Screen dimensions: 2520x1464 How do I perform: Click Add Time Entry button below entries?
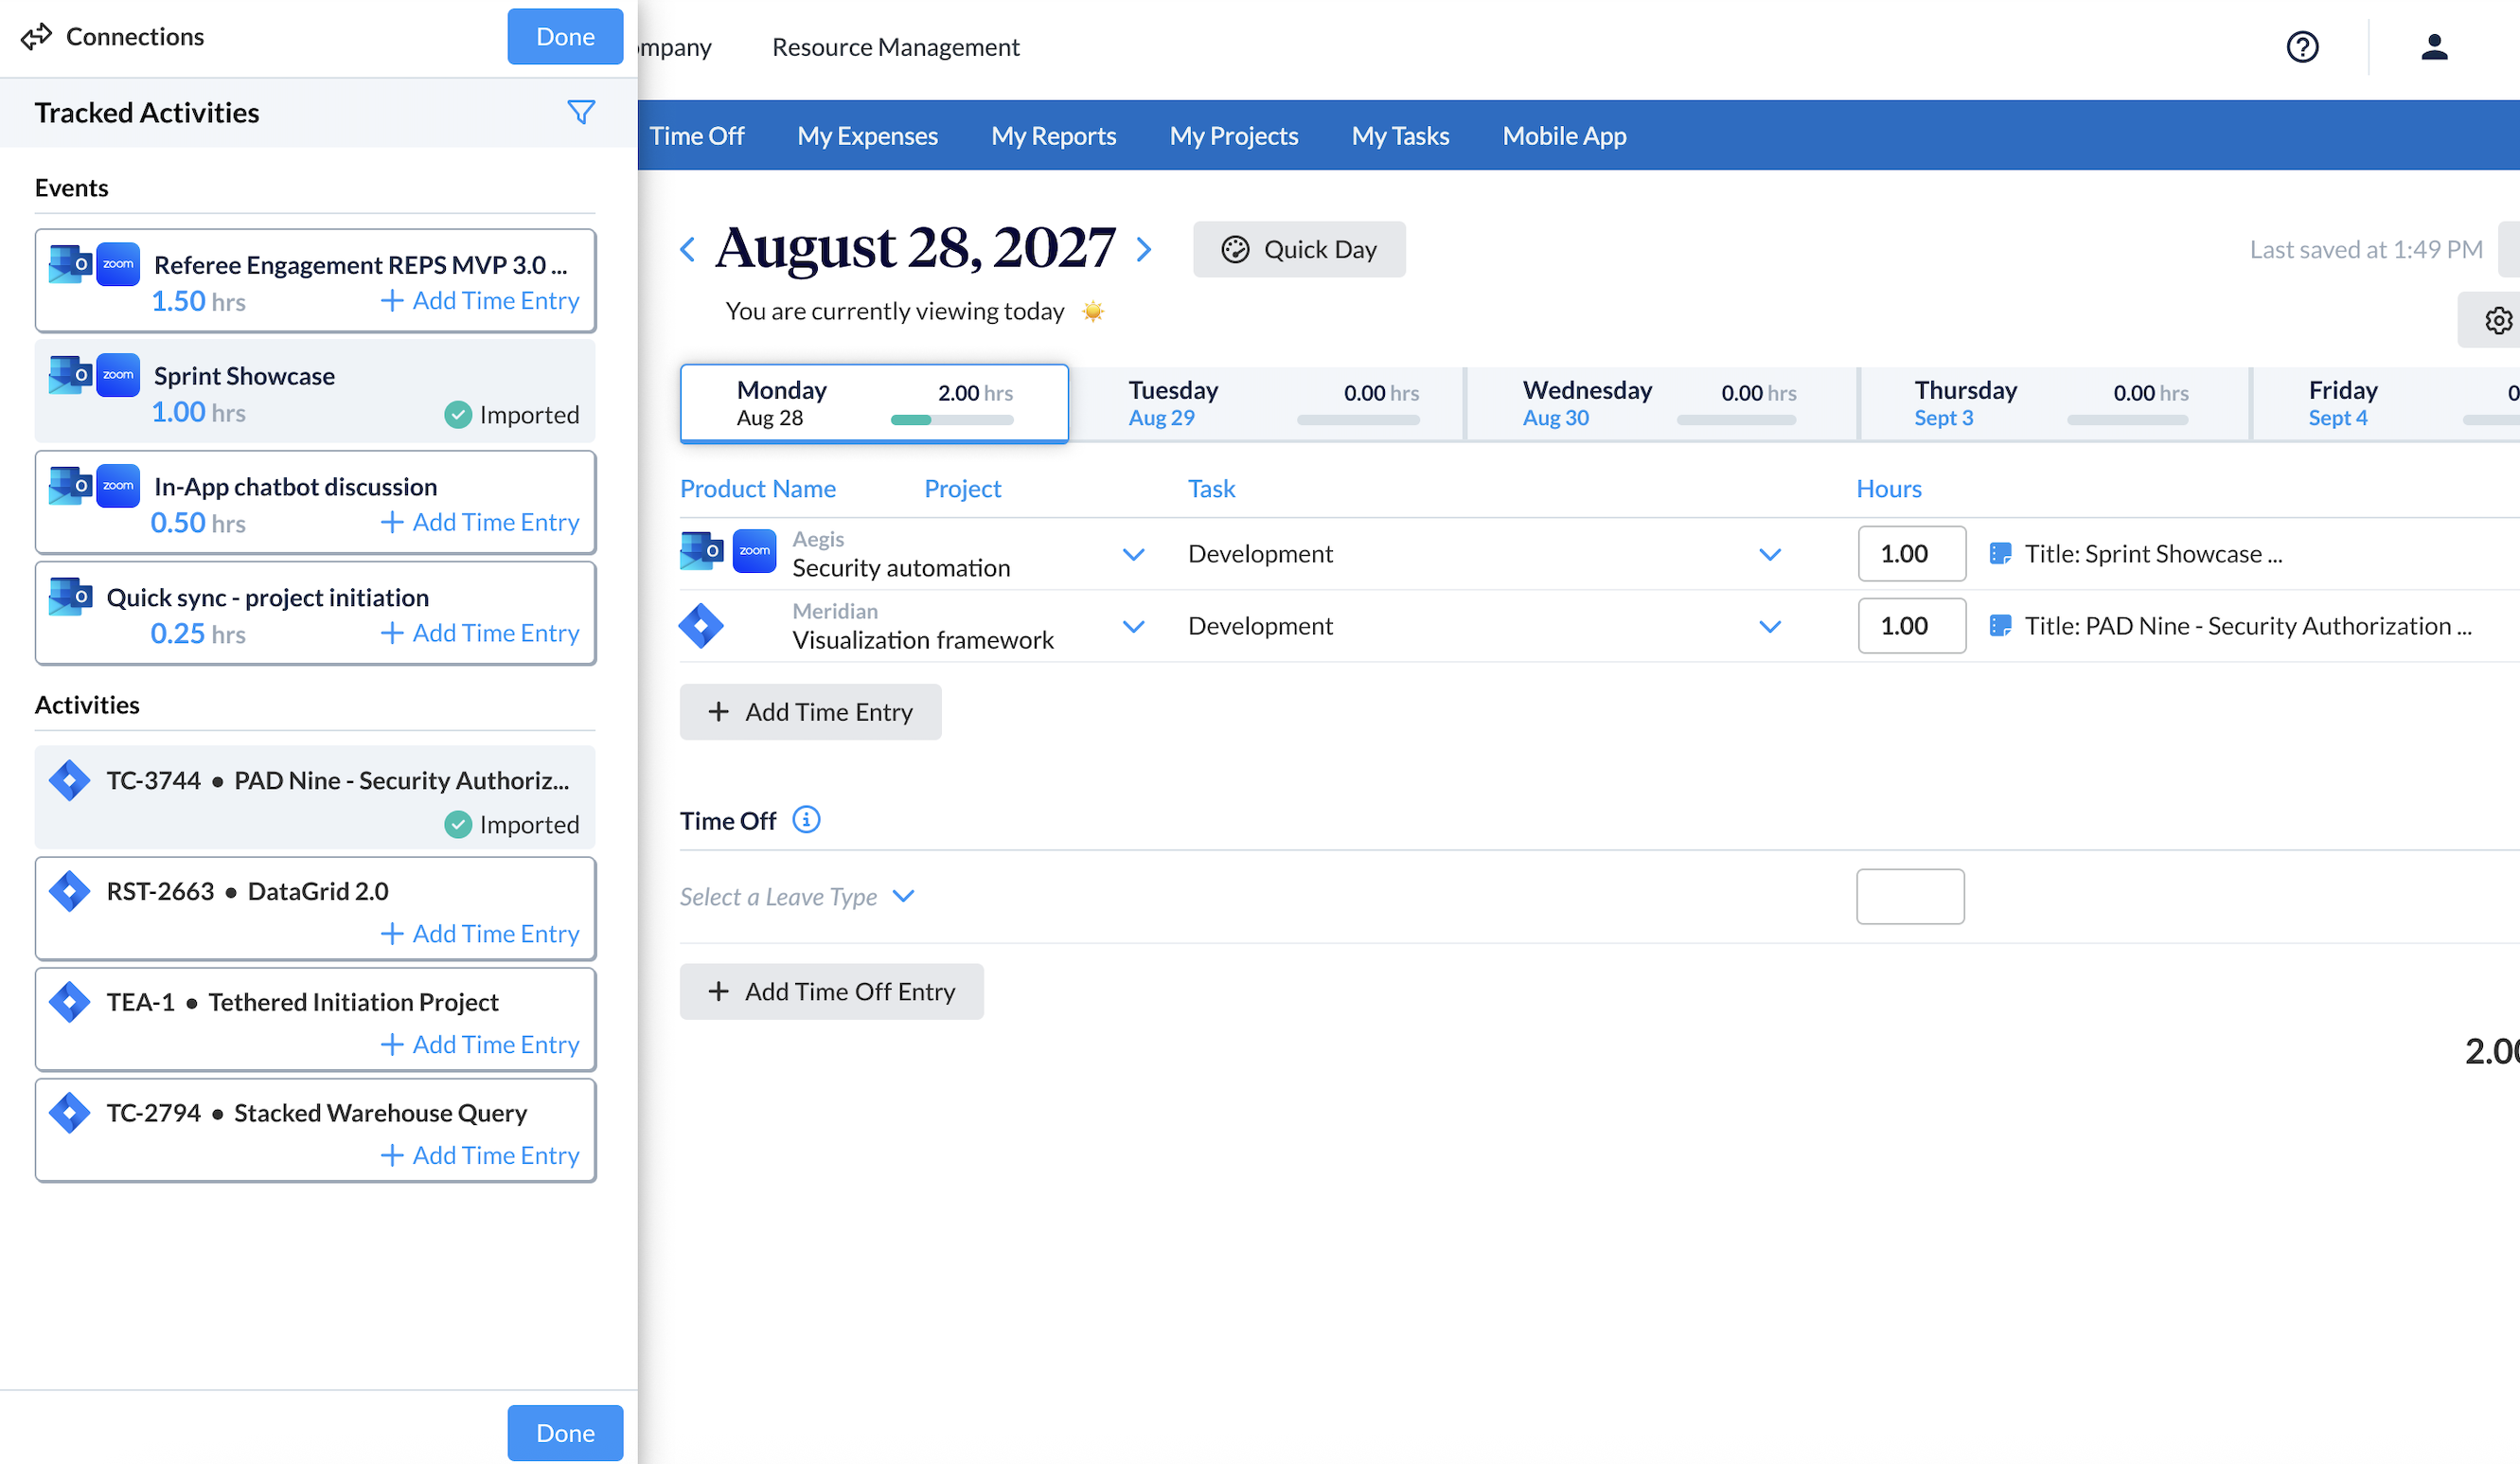[x=810, y=712]
